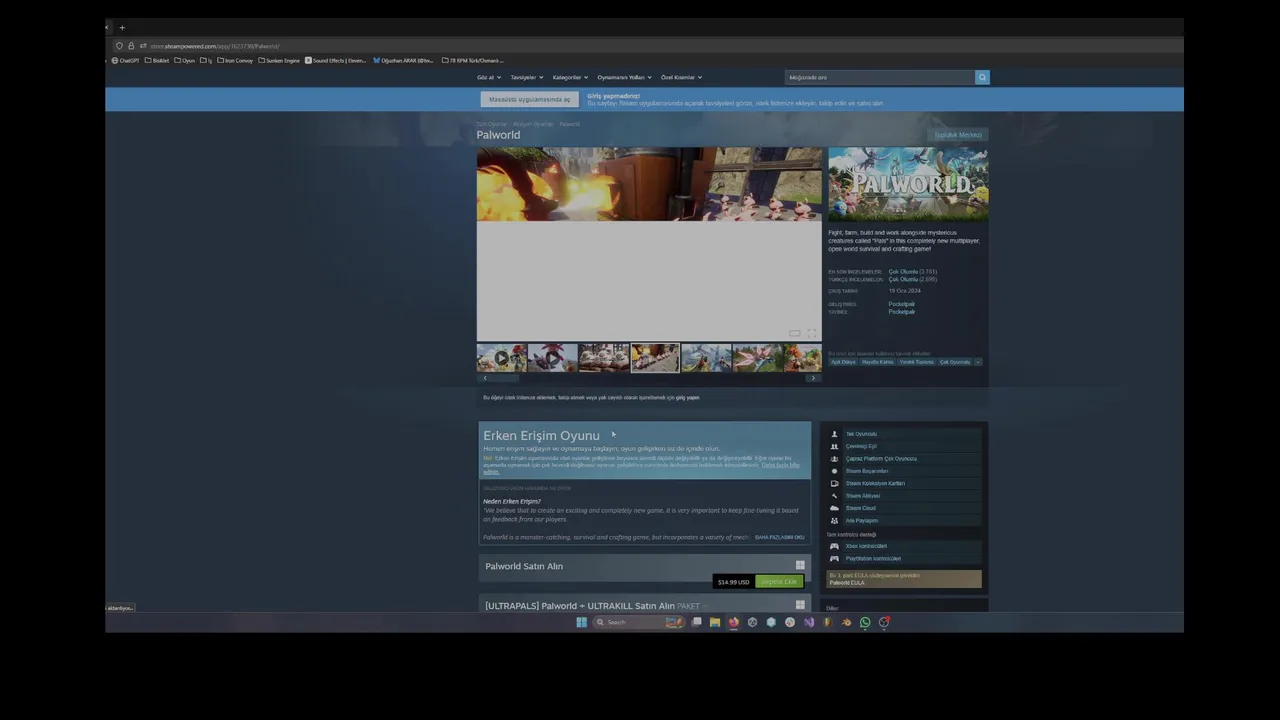The height and width of the screenshot is (720, 1280).
Task: Open the Sunken Engine bookmark folder
Action: pos(279,61)
